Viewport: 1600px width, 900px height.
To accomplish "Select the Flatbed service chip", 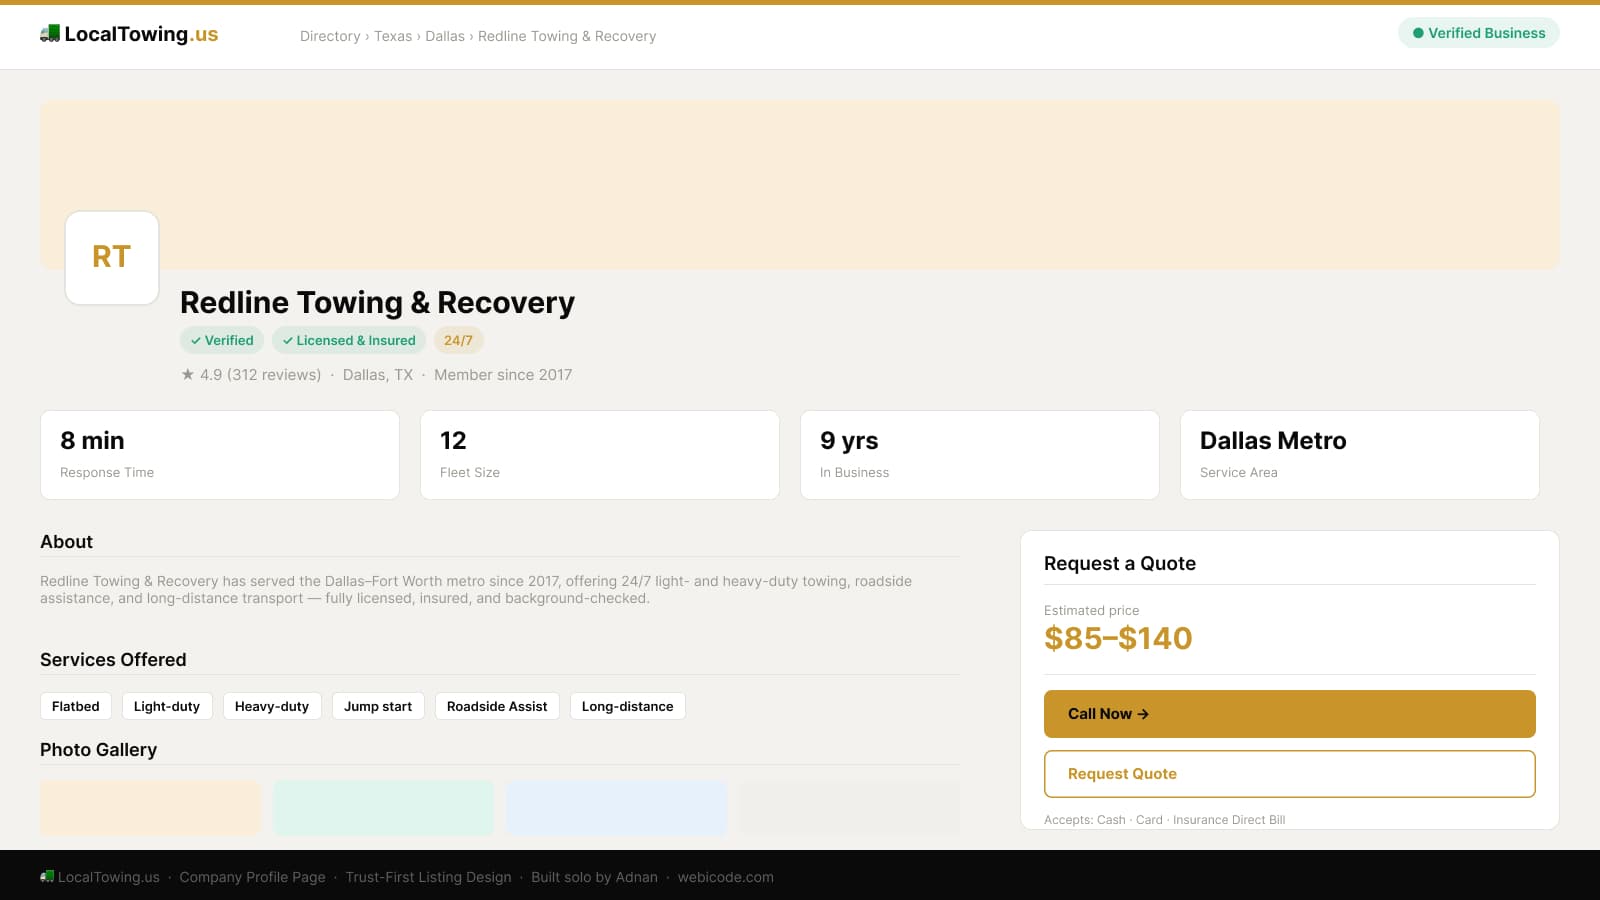I will (x=76, y=706).
